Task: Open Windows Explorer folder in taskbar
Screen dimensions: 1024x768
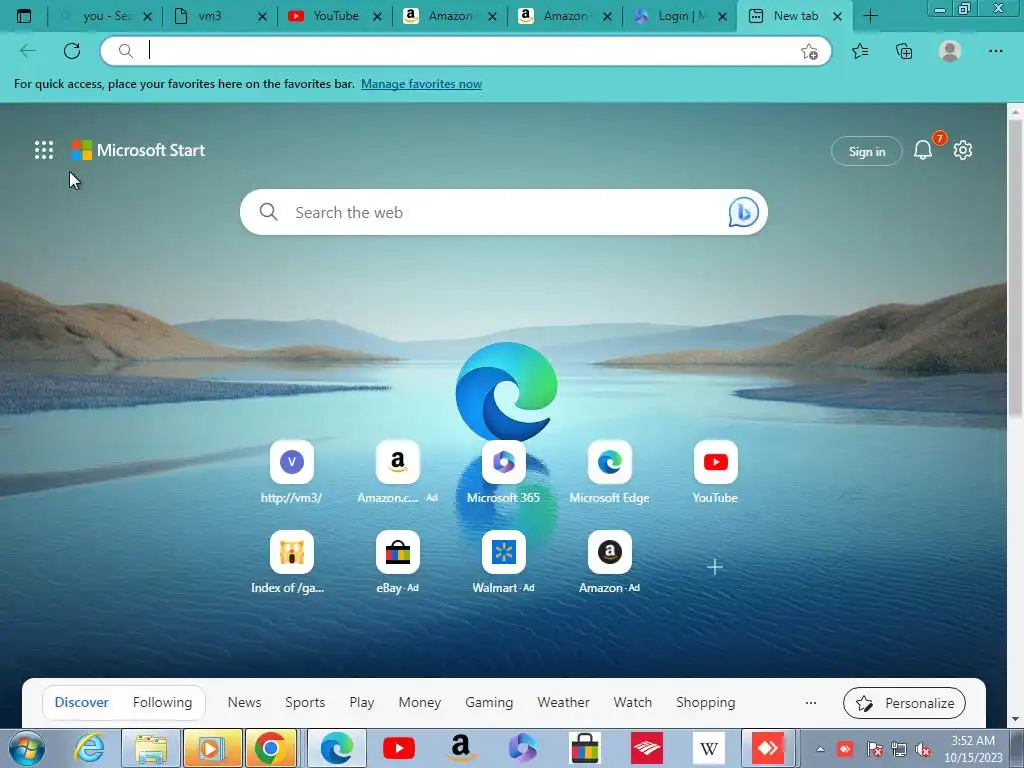Action: 151,748
